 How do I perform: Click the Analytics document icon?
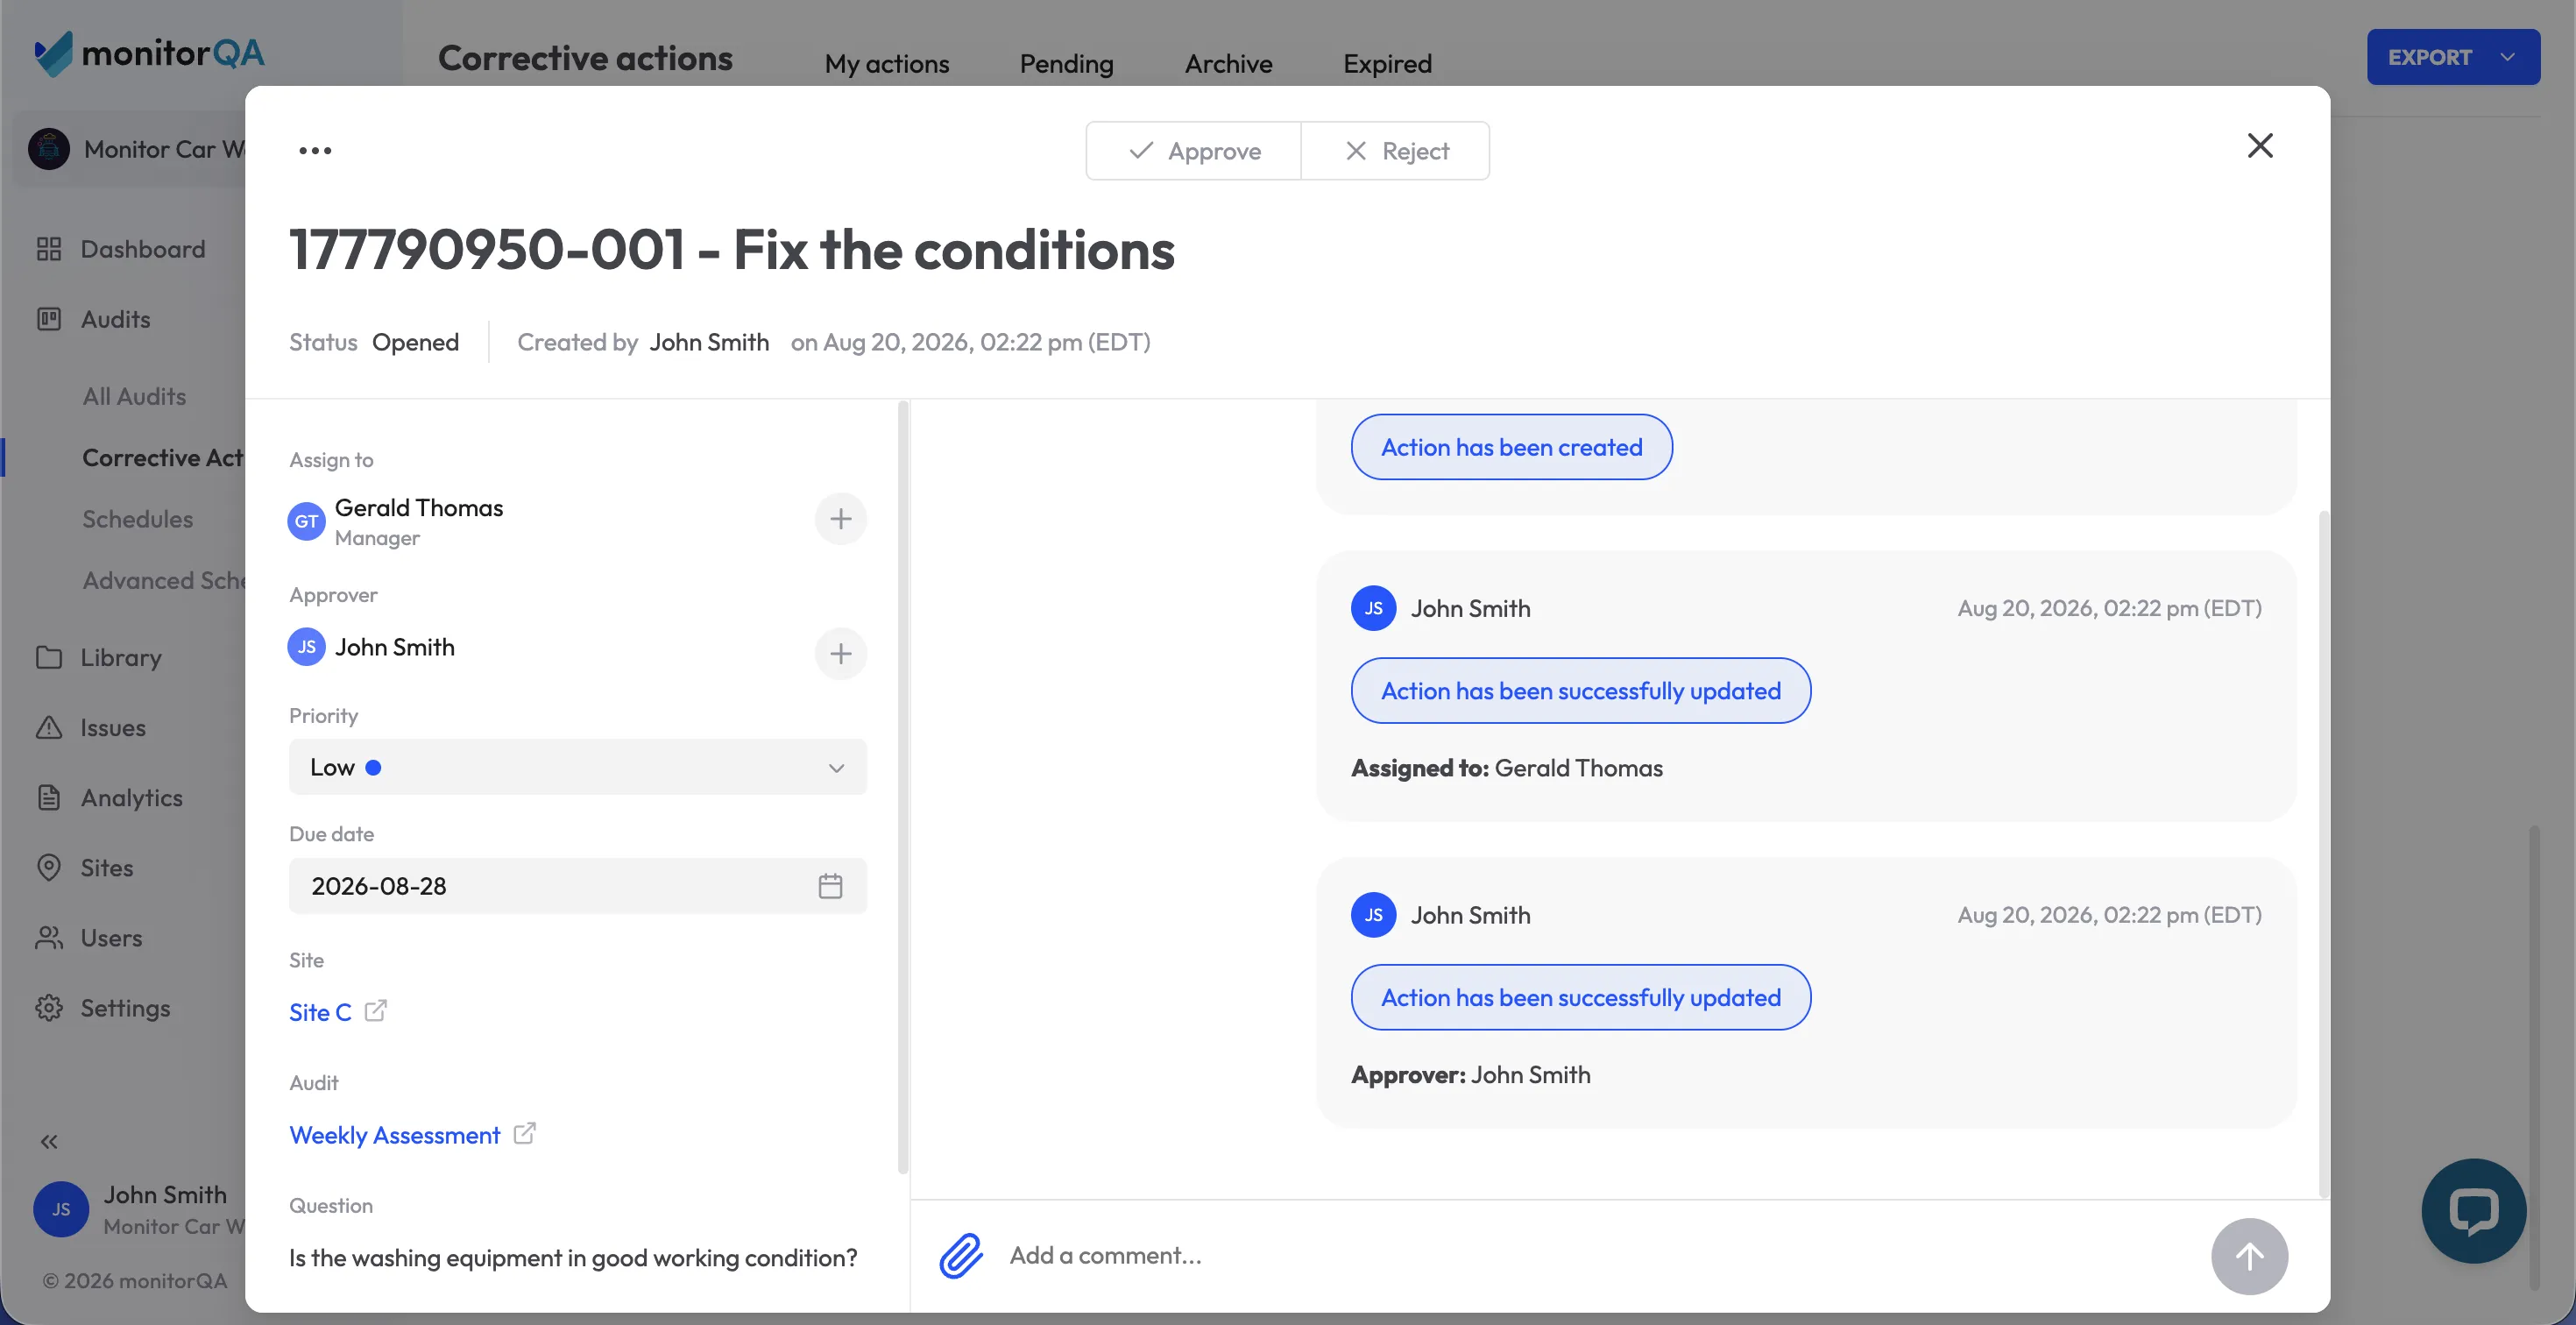point(49,797)
